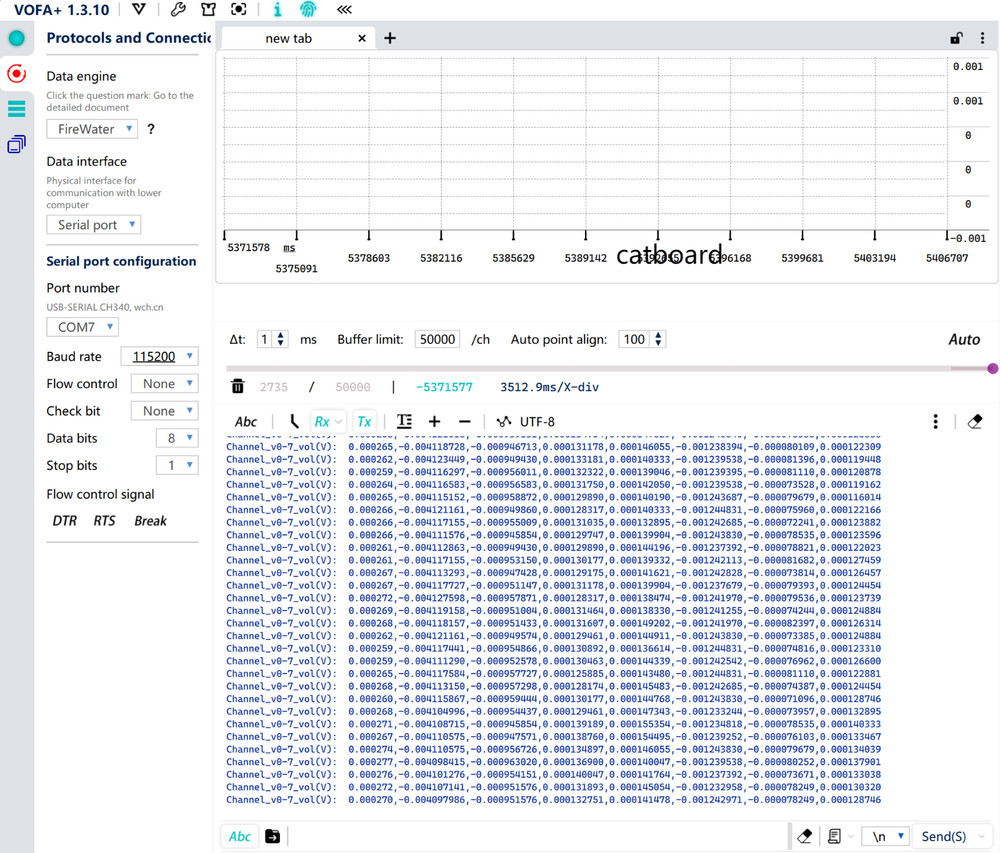Click the wrench settings icon in title bar

pyautogui.click(x=178, y=10)
